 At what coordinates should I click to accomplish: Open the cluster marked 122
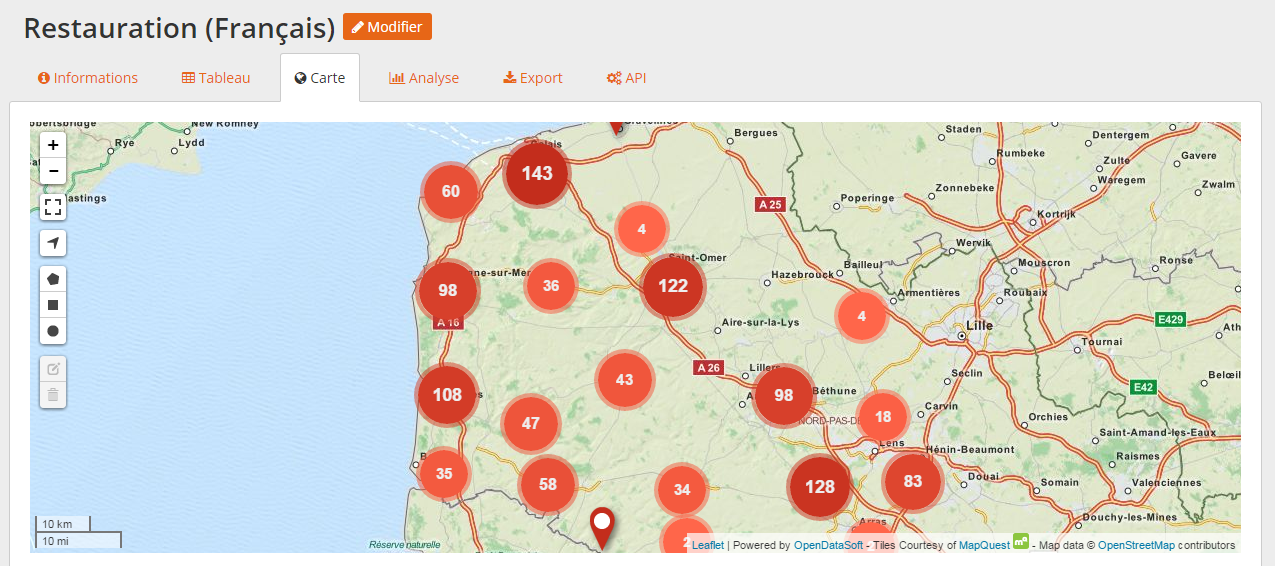point(673,286)
